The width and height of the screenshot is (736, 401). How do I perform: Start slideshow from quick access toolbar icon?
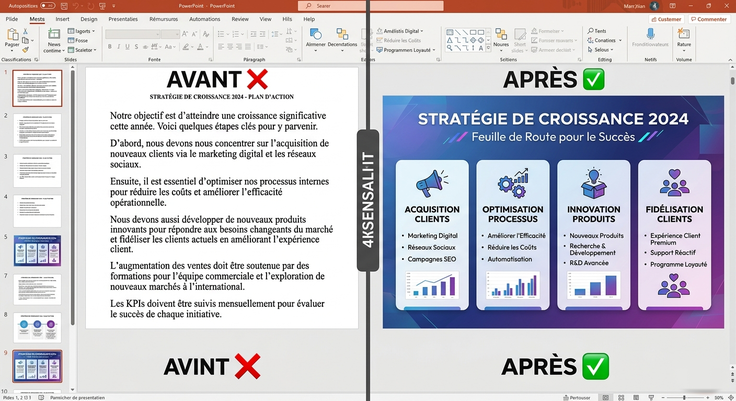[x=102, y=6]
